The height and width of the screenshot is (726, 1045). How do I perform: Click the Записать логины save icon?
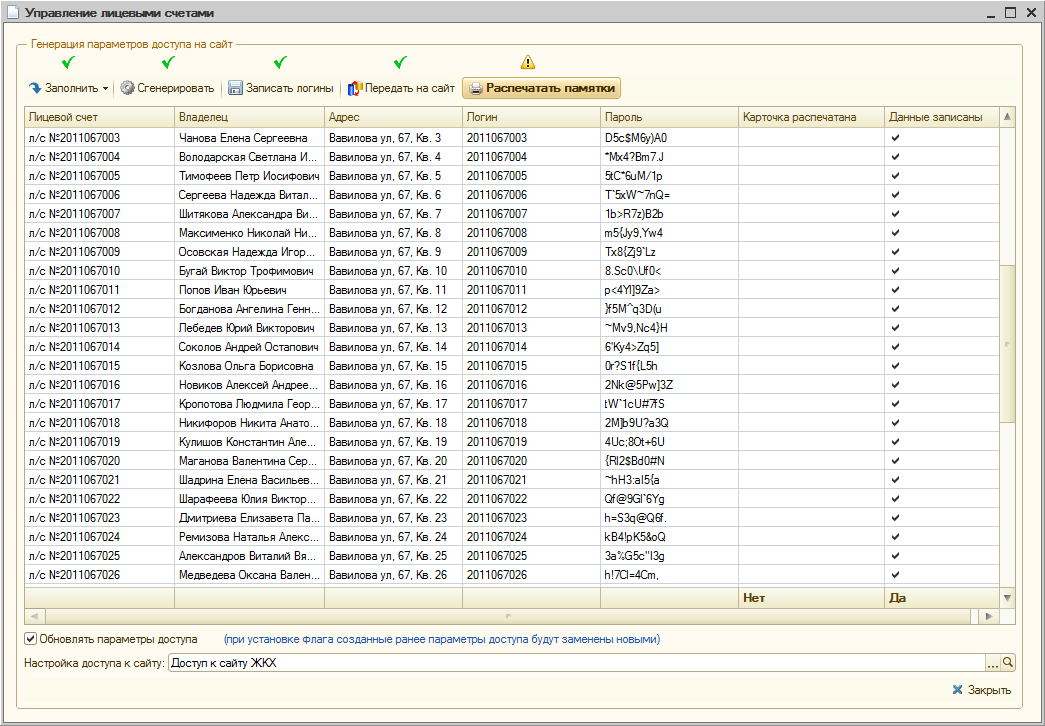pyautogui.click(x=235, y=88)
